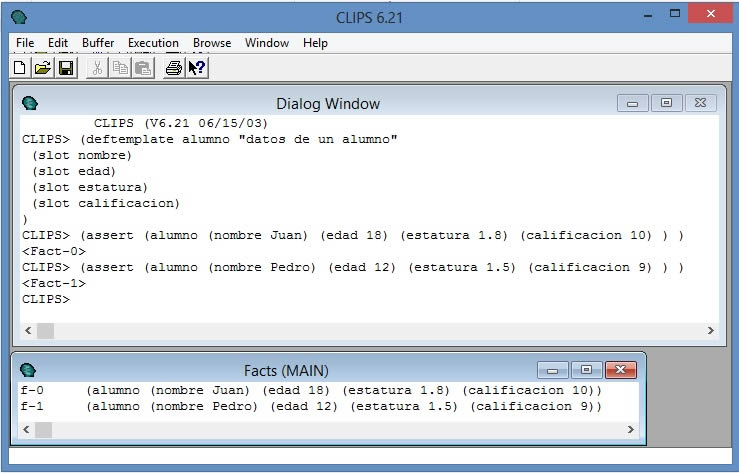
Task: Open the Help menu
Action: 315,43
